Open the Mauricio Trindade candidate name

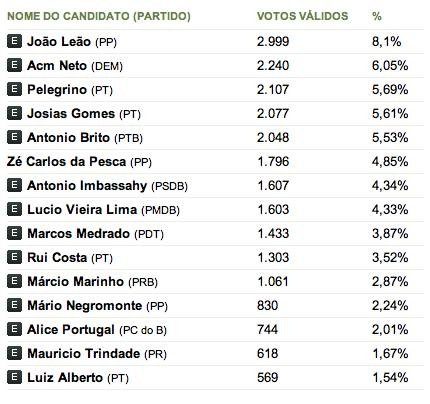pos(84,353)
